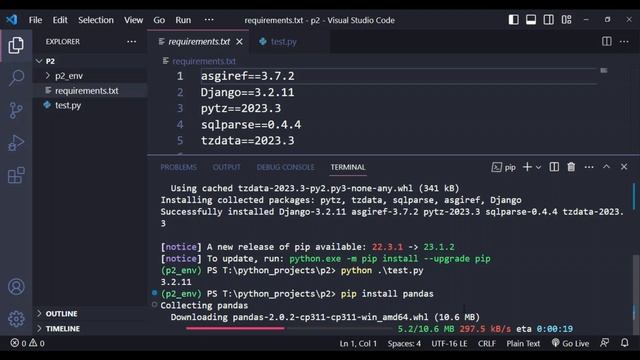Change encoding via UTF-16 LE
Viewport: 640px width, 360px height.
coord(449,344)
